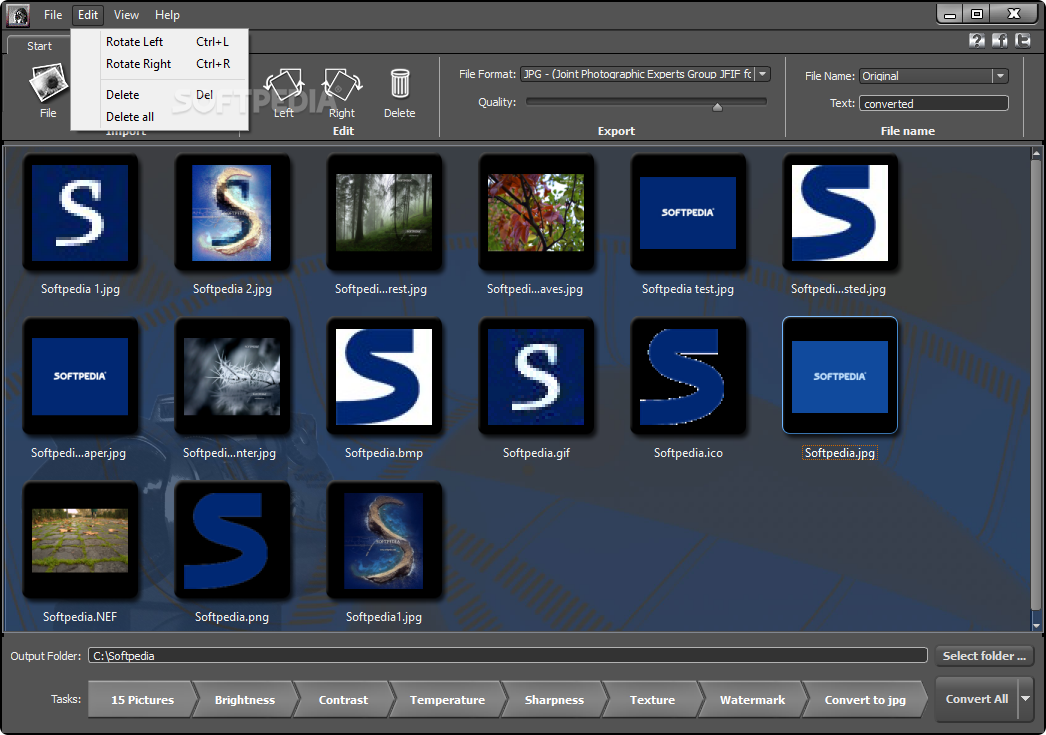Open the Texture task step
Screen dimensions: 1046x735
[652, 700]
